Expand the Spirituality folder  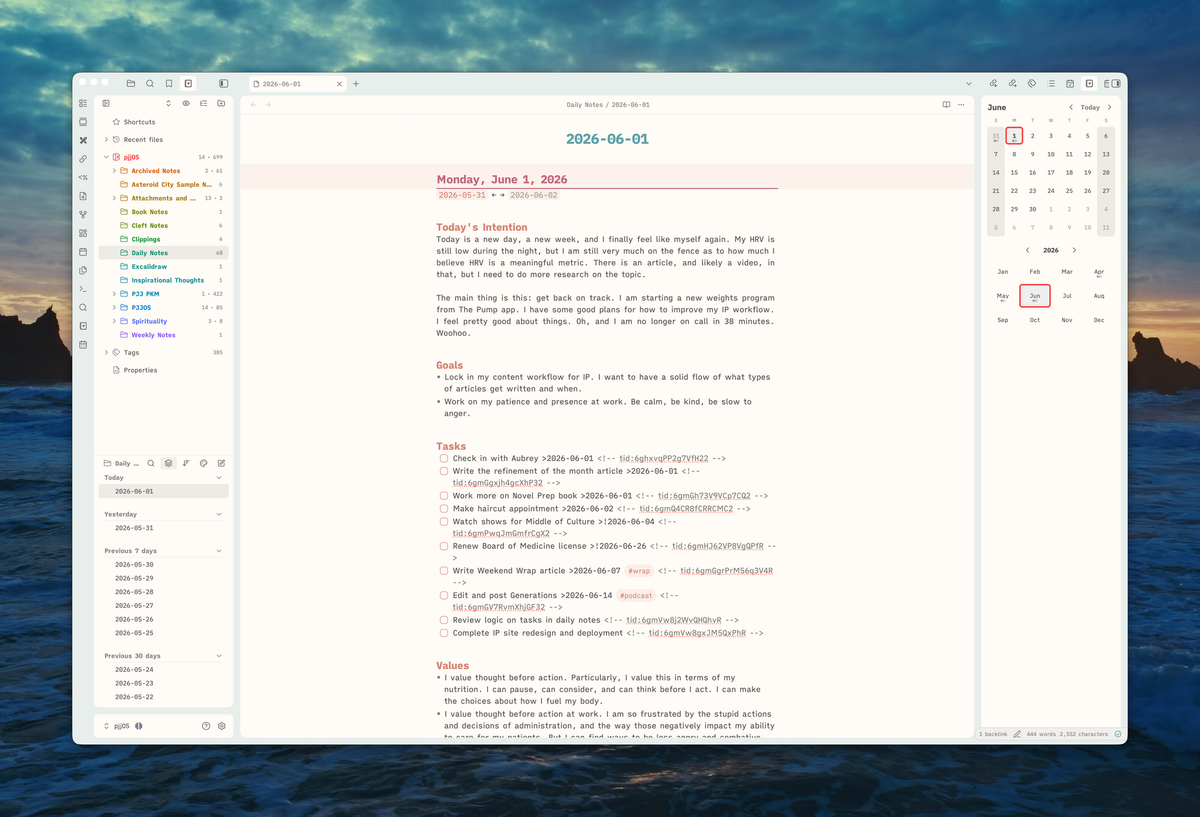tap(114, 321)
